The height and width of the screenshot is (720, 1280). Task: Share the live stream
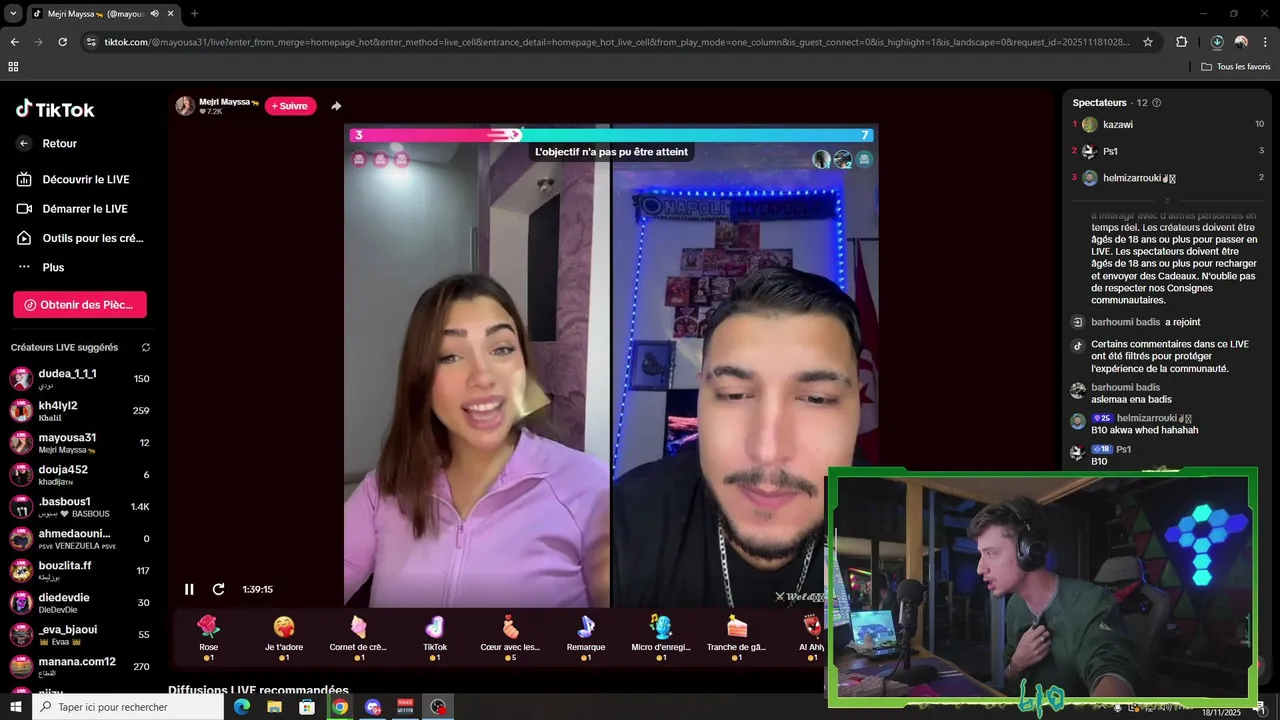coord(336,106)
